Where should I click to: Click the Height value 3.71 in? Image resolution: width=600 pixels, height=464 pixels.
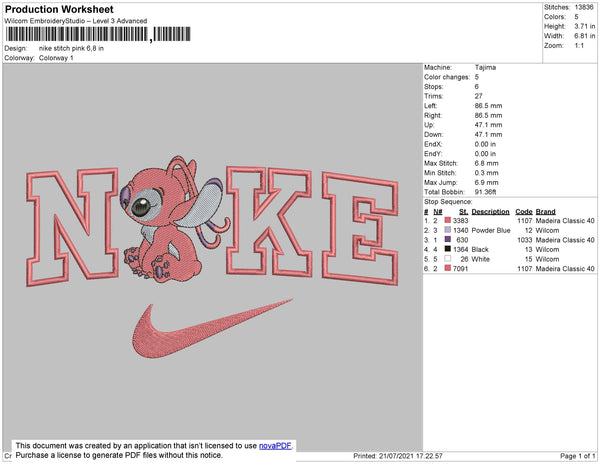pyautogui.click(x=585, y=26)
